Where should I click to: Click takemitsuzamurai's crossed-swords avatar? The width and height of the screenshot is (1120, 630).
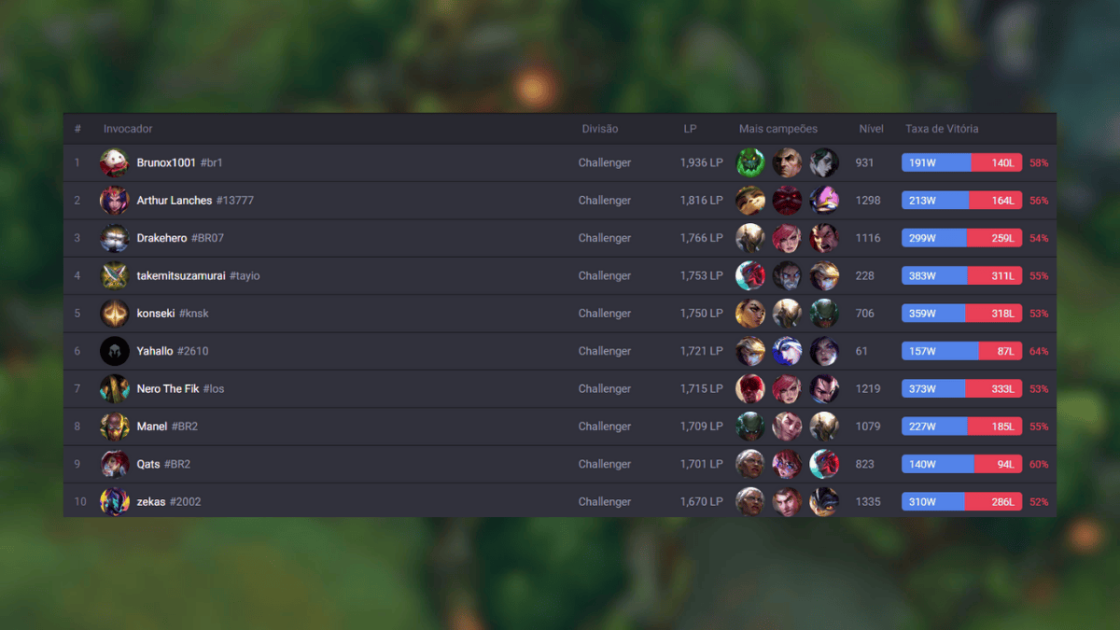click(x=114, y=276)
